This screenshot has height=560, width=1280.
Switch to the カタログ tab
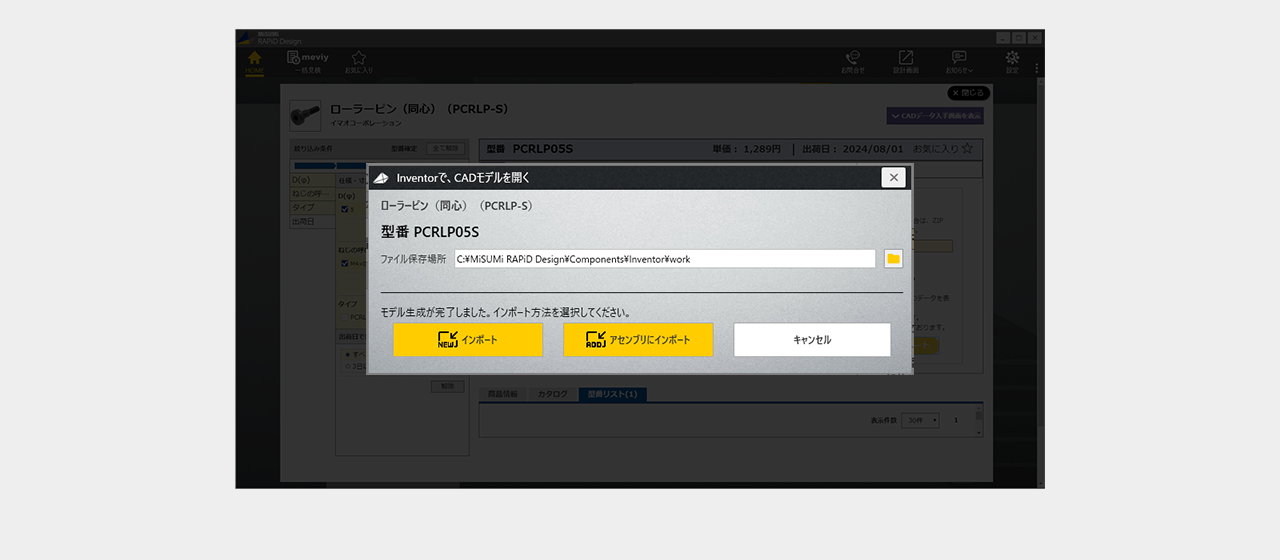(x=552, y=395)
